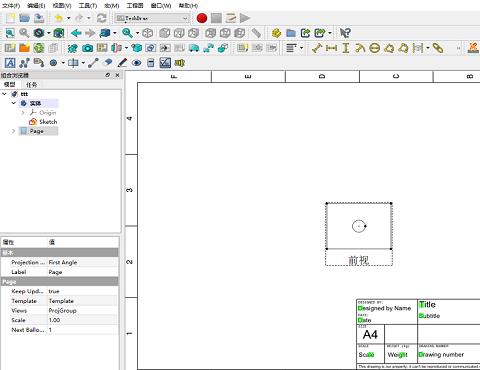Viewport: 480px width, 370px height.
Task: Insert a projection group
Action: (x=102, y=48)
